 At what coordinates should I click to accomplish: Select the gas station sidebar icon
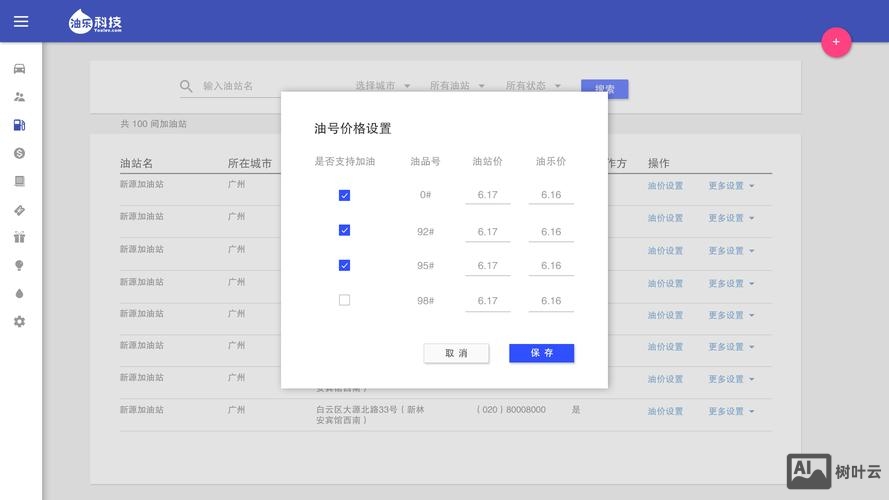pyautogui.click(x=19, y=125)
